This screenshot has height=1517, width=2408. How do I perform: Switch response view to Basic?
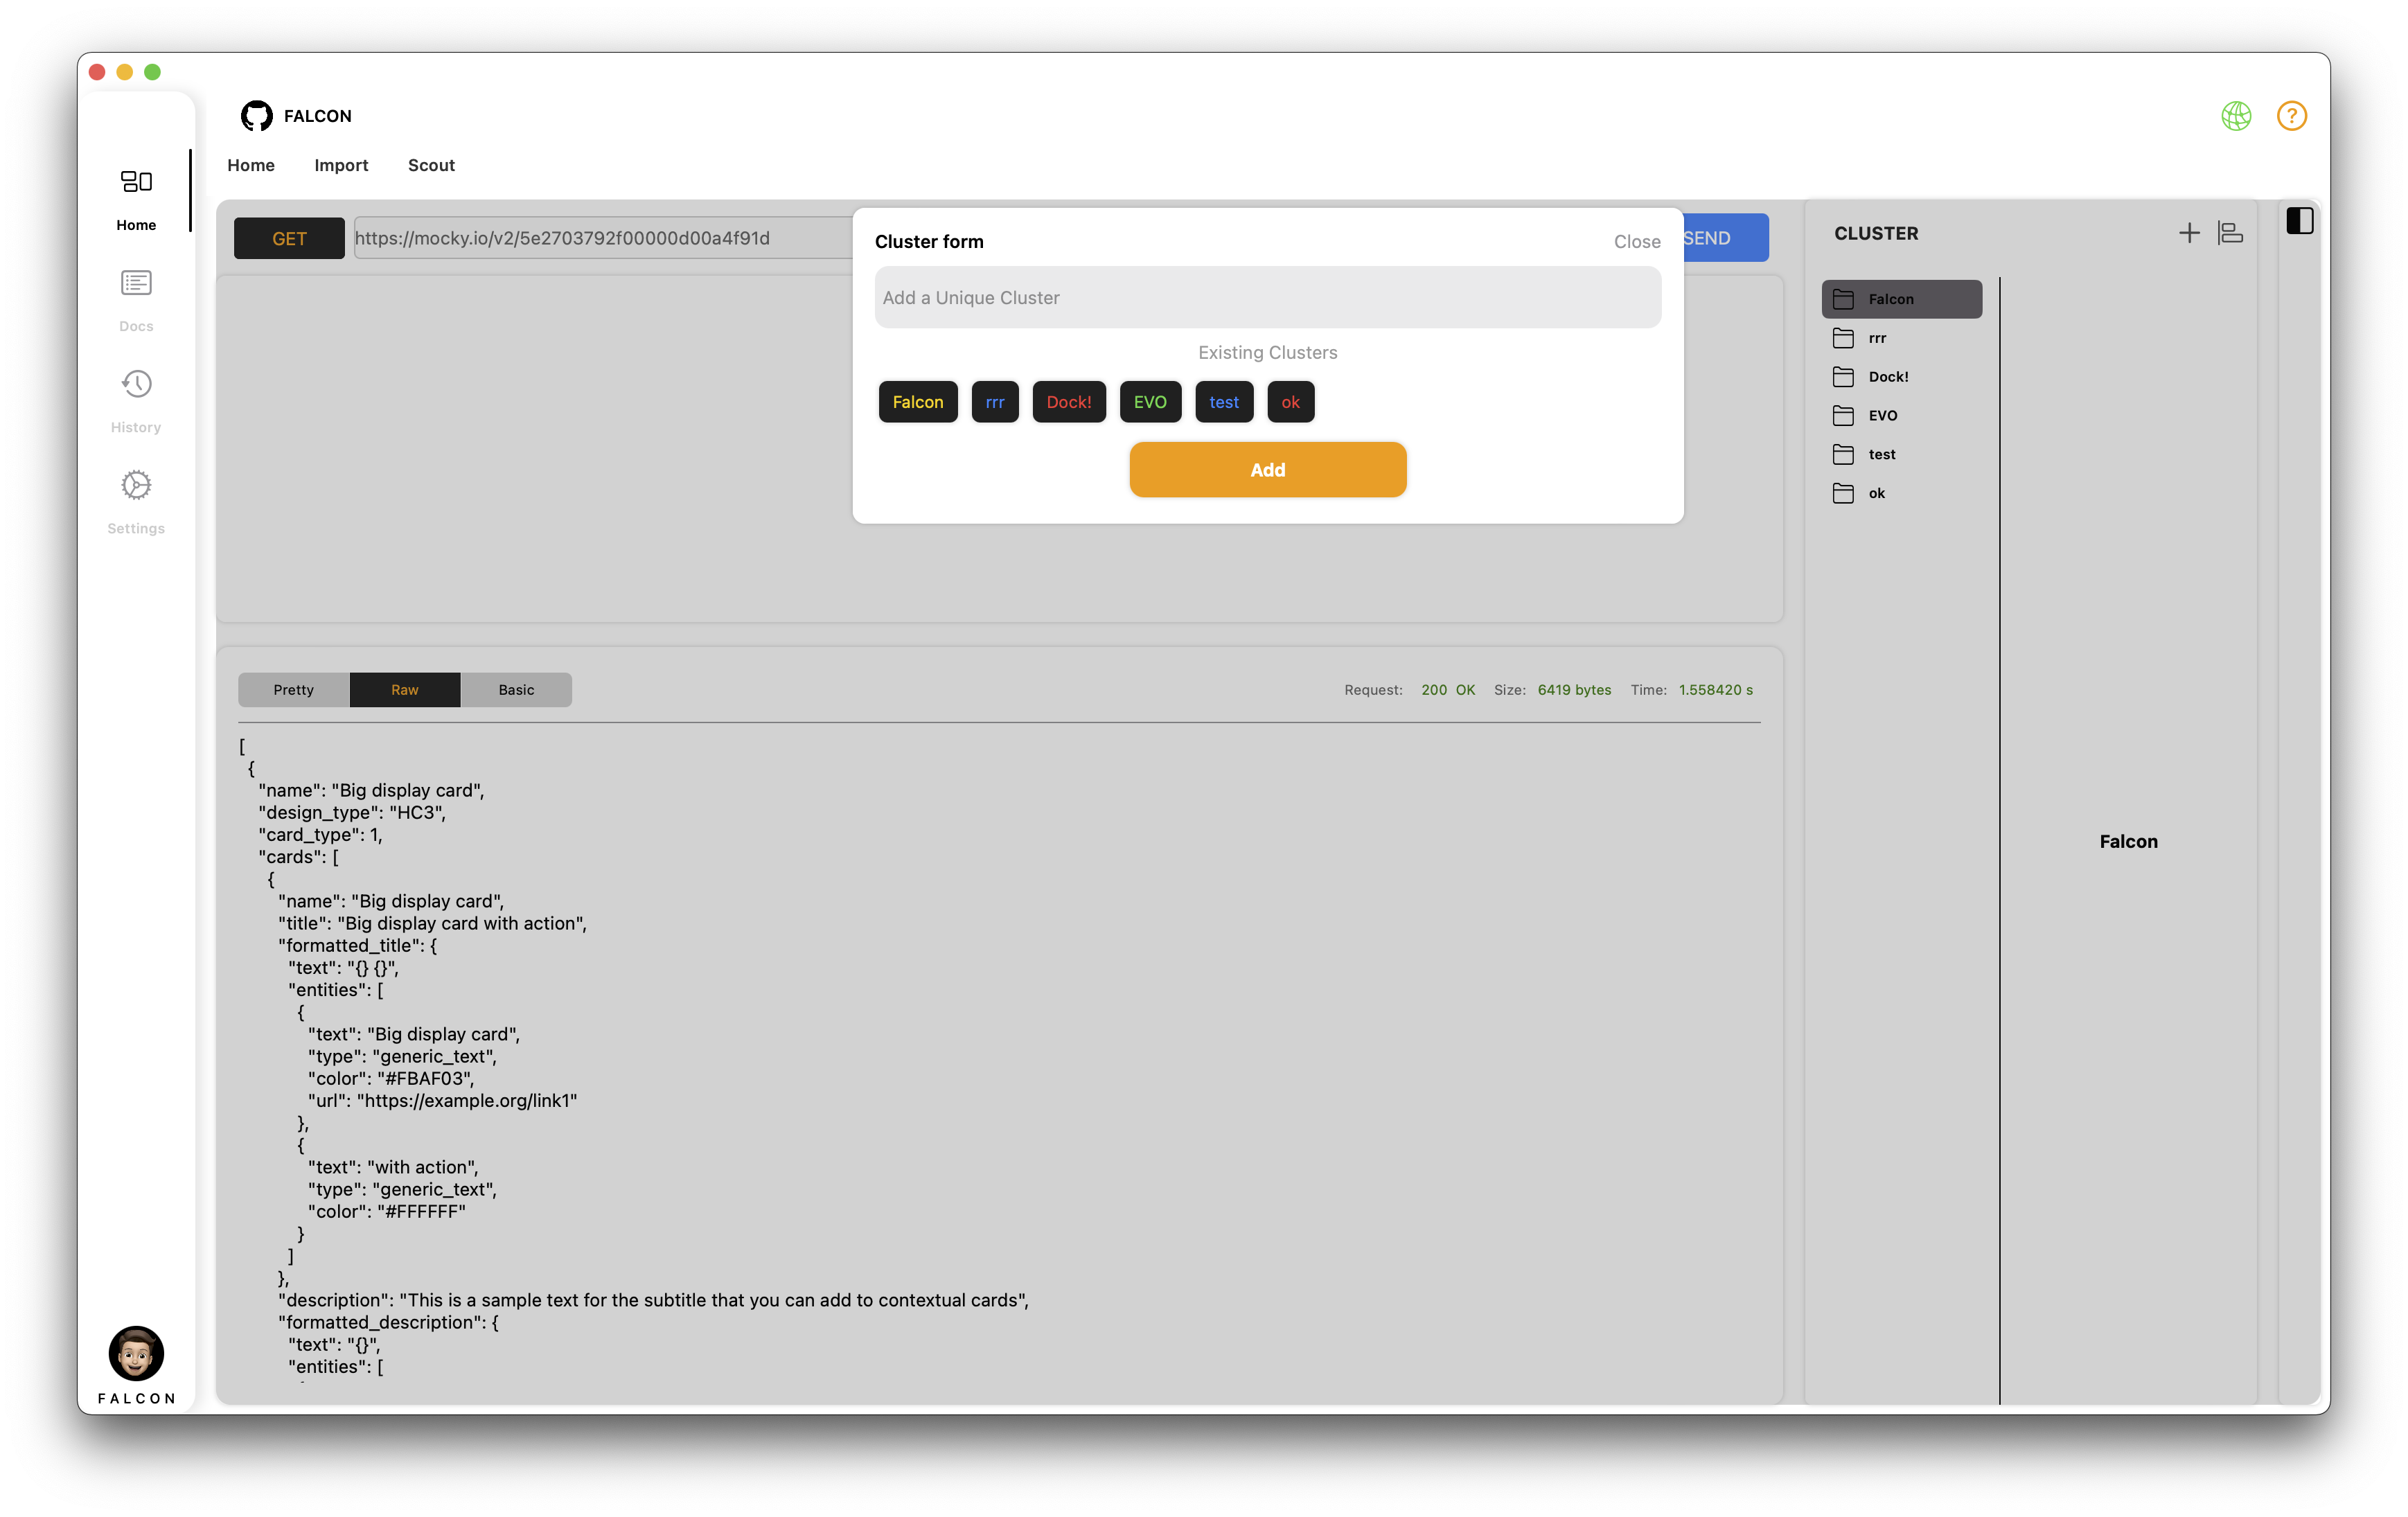click(516, 689)
